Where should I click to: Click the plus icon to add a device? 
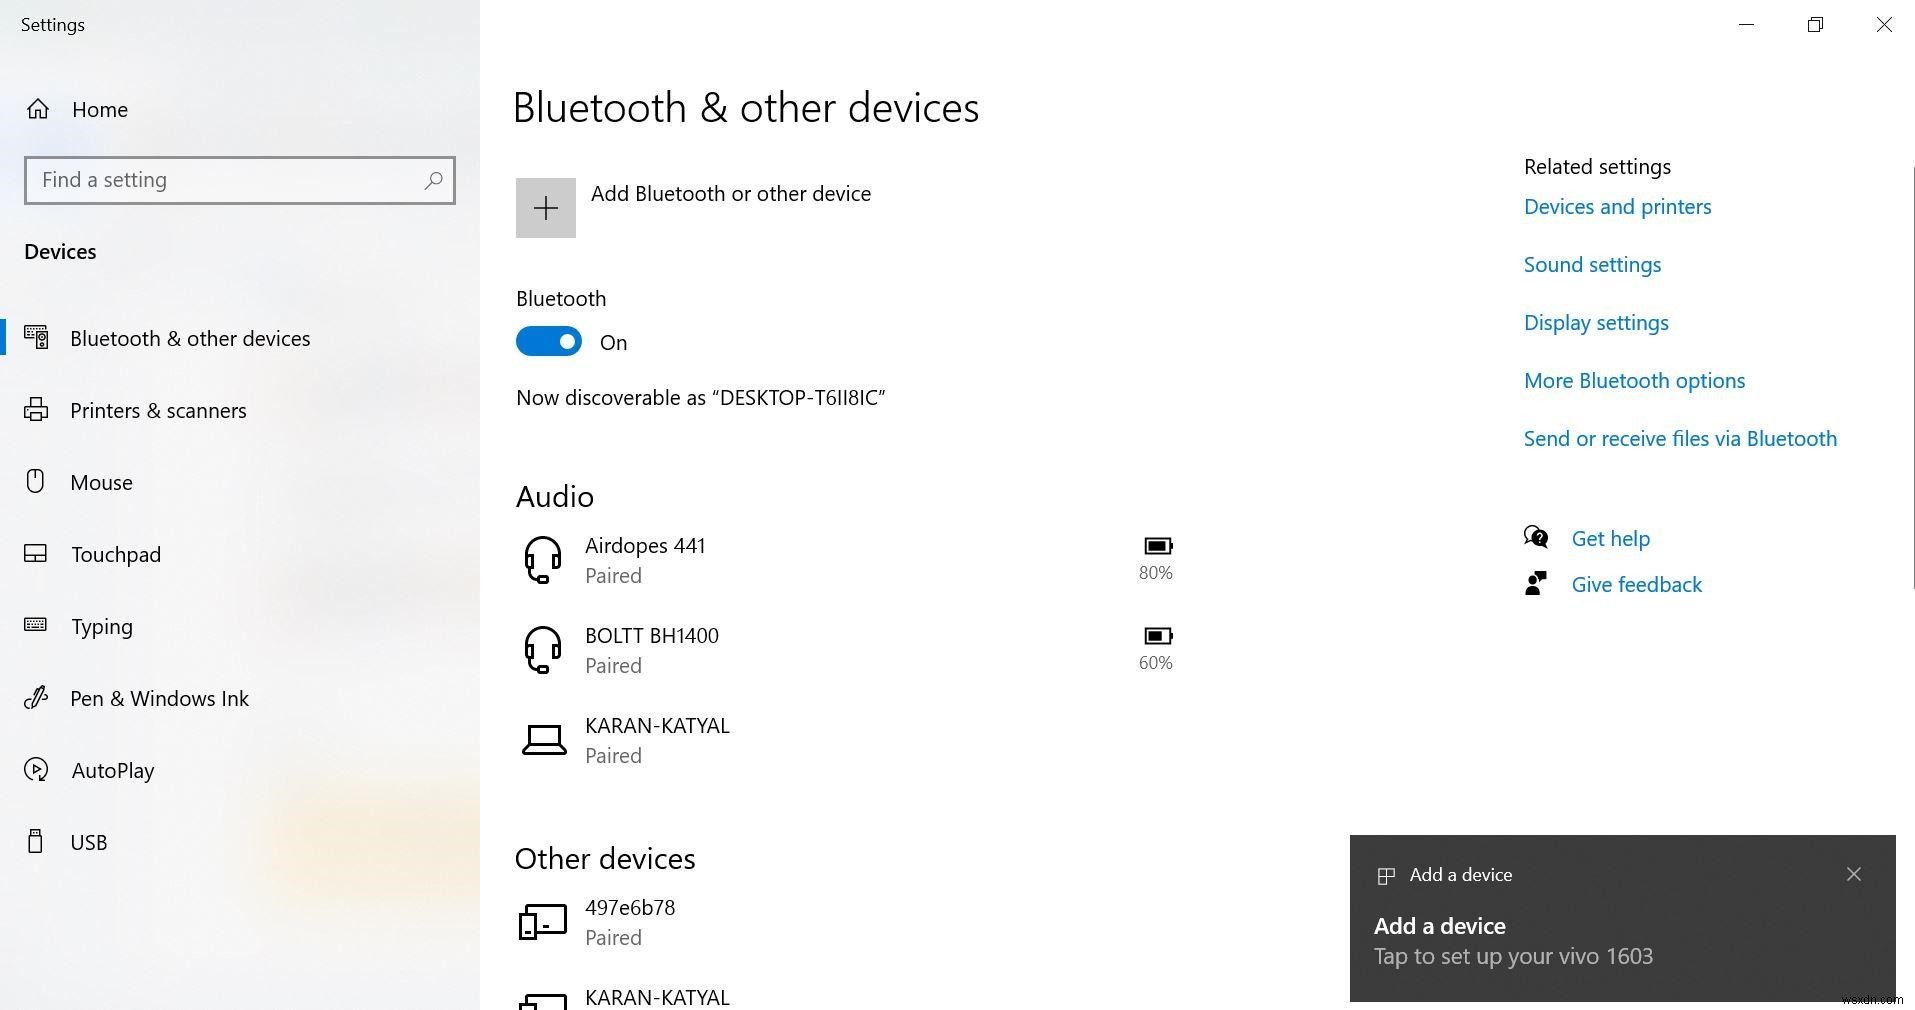pos(545,208)
